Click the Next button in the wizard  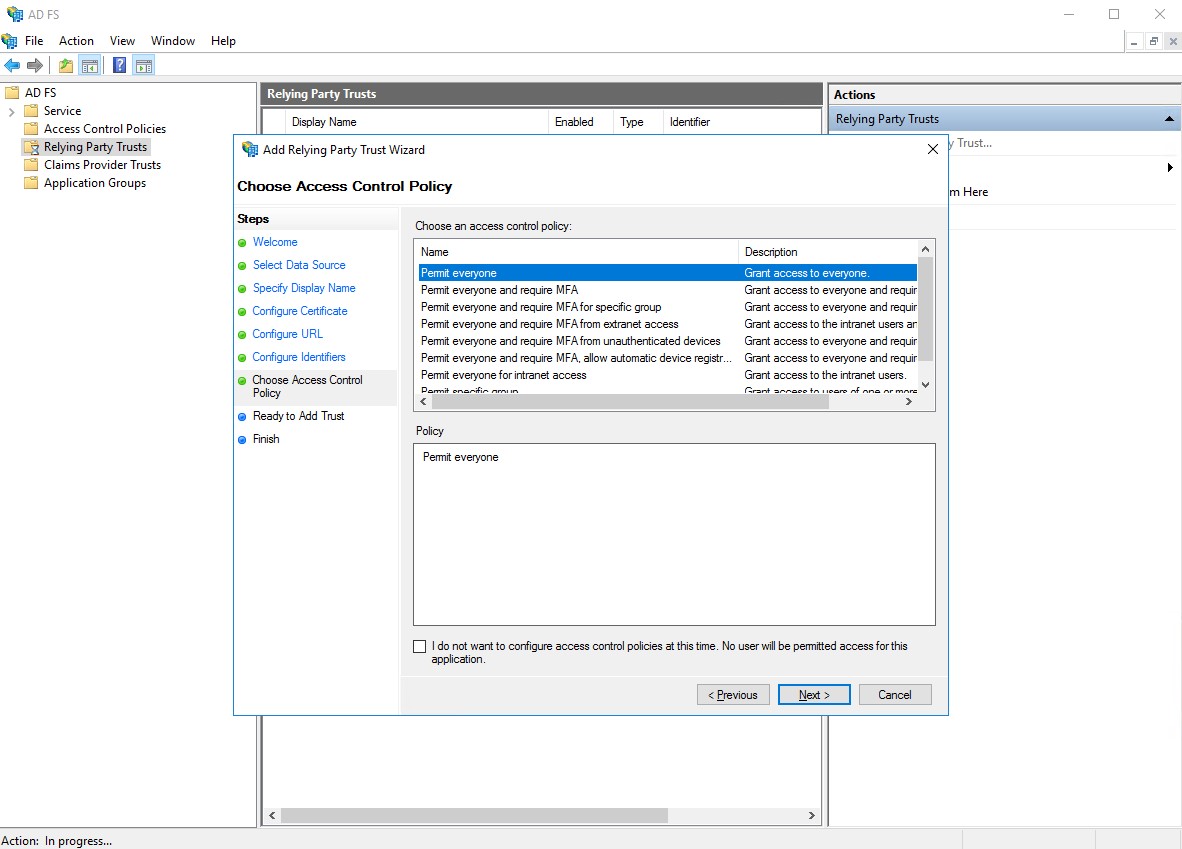(x=813, y=694)
